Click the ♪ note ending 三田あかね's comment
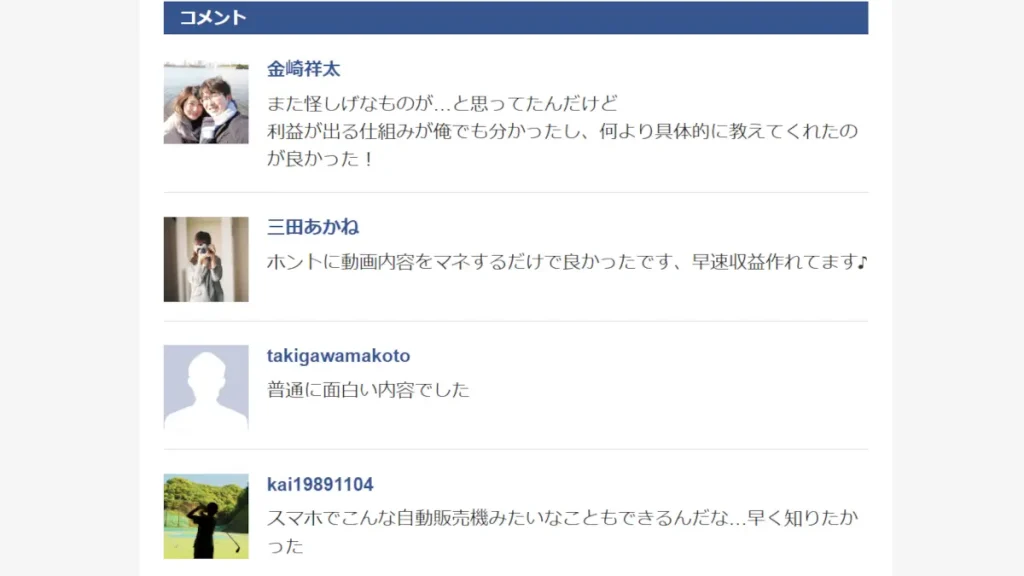 pyautogui.click(x=862, y=262)
